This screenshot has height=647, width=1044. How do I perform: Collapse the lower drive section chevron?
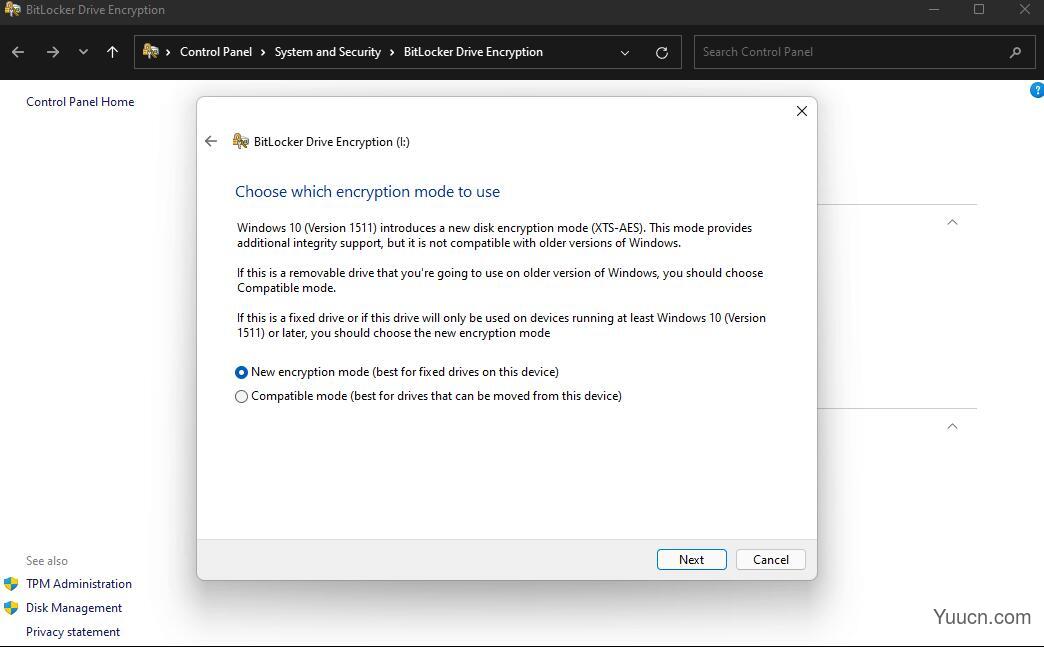tap(952, 426)
